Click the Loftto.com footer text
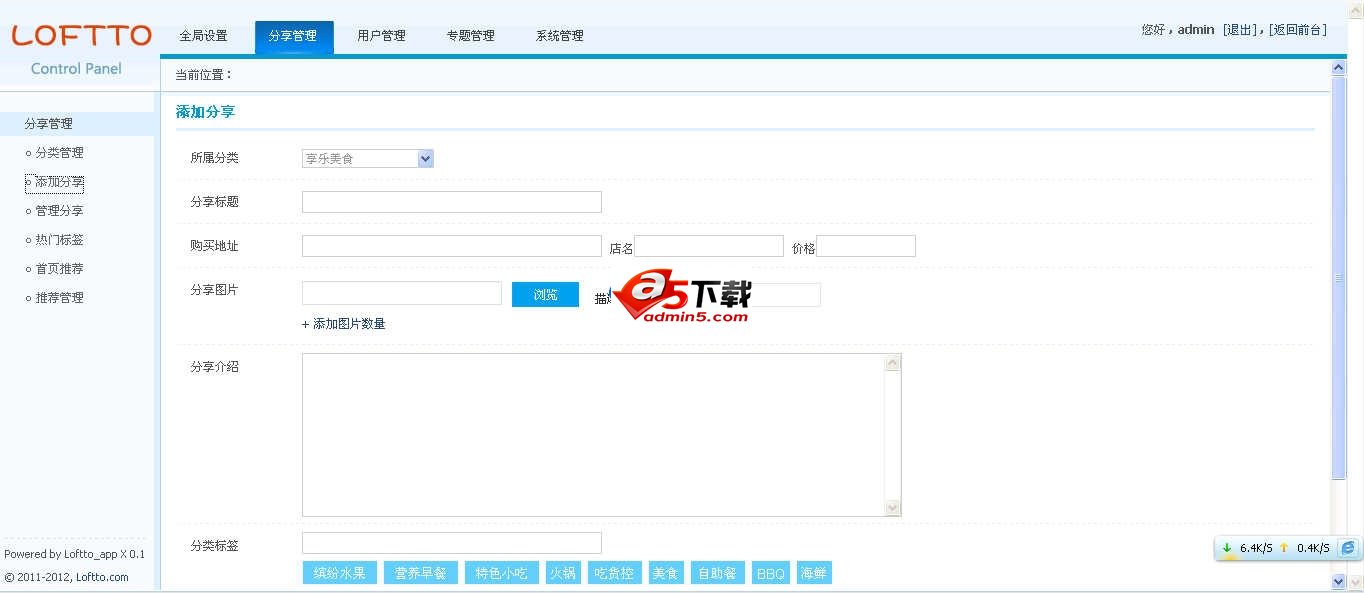The width and height of the screenshot is (1364, 593). pos(102,577)
